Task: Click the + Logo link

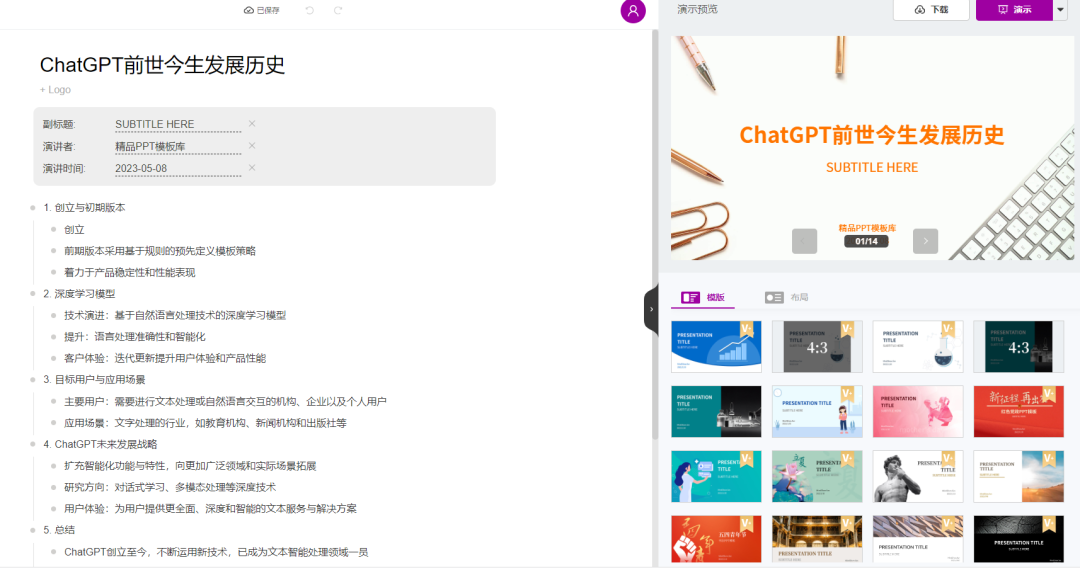Action: click(55, 89)
